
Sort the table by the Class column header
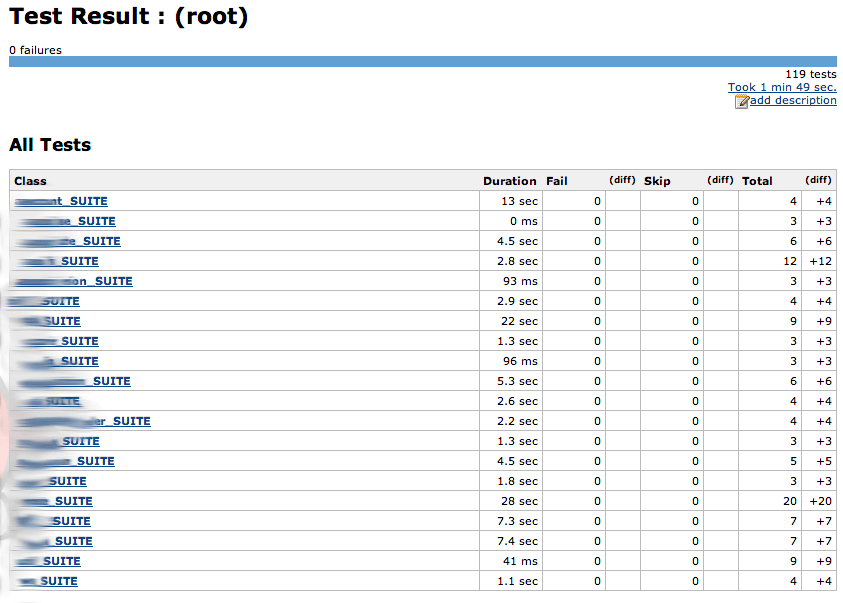(x=29, y=181)
